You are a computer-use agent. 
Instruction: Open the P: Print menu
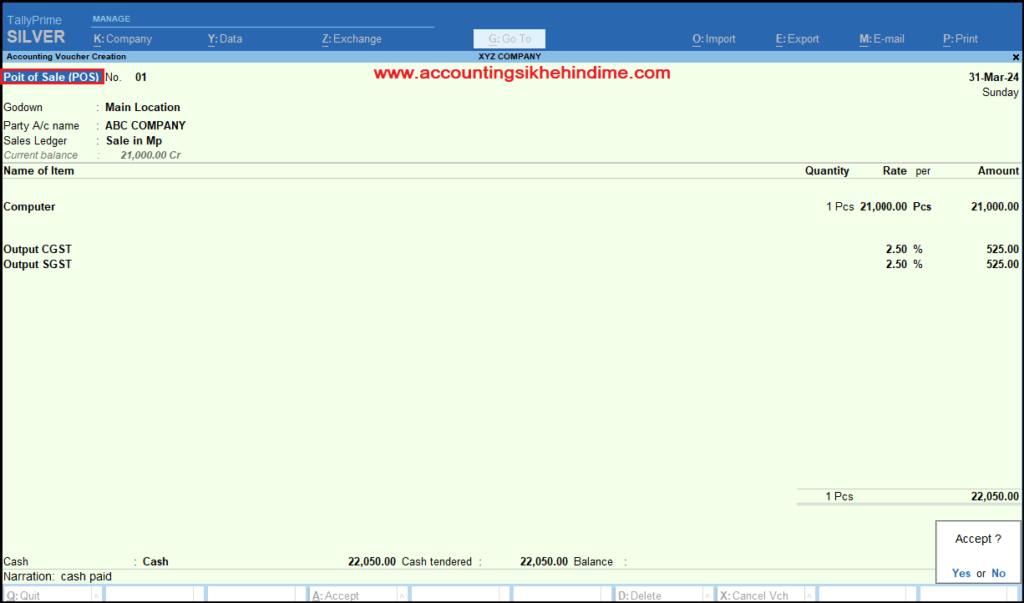(960, 39)
